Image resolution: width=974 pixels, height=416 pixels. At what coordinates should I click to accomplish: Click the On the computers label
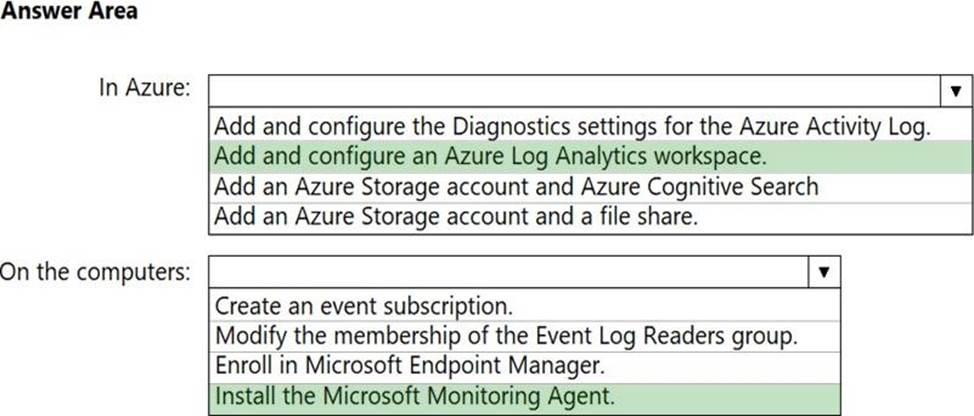pos(95,271)
